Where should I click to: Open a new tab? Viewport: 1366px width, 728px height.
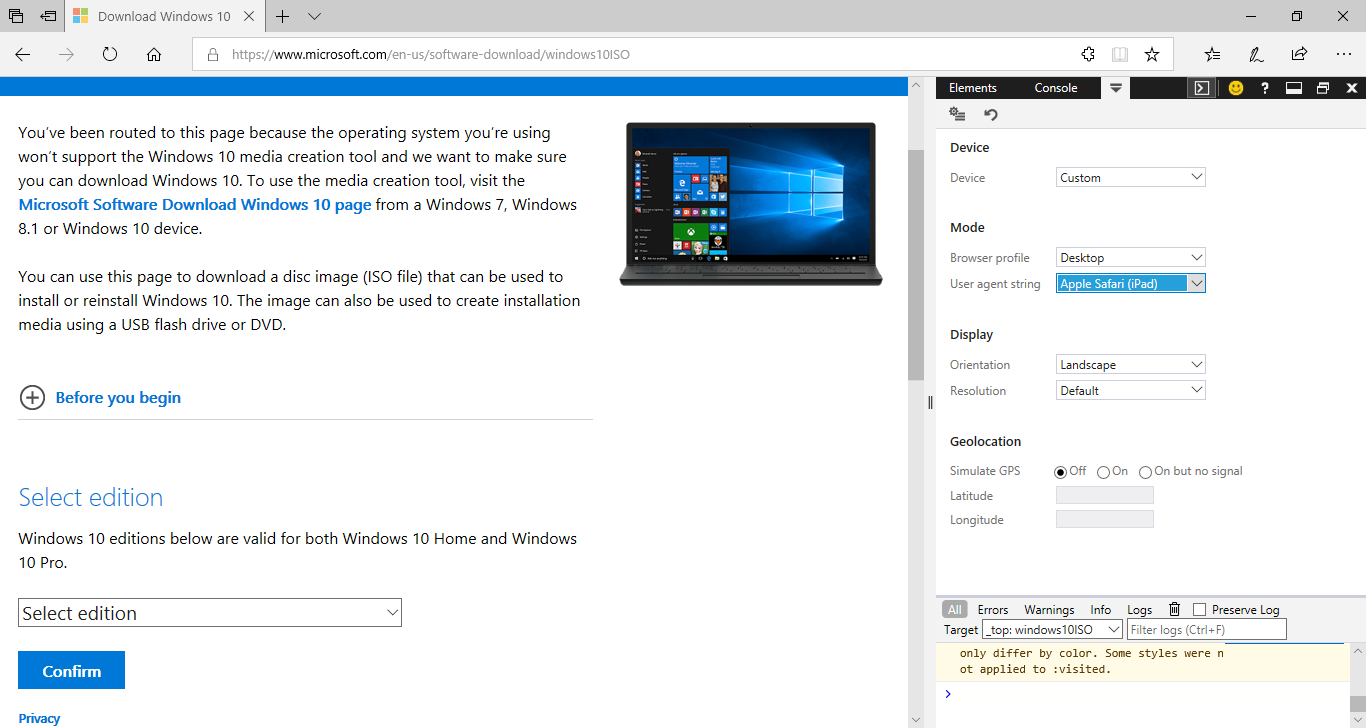(283, 16)
